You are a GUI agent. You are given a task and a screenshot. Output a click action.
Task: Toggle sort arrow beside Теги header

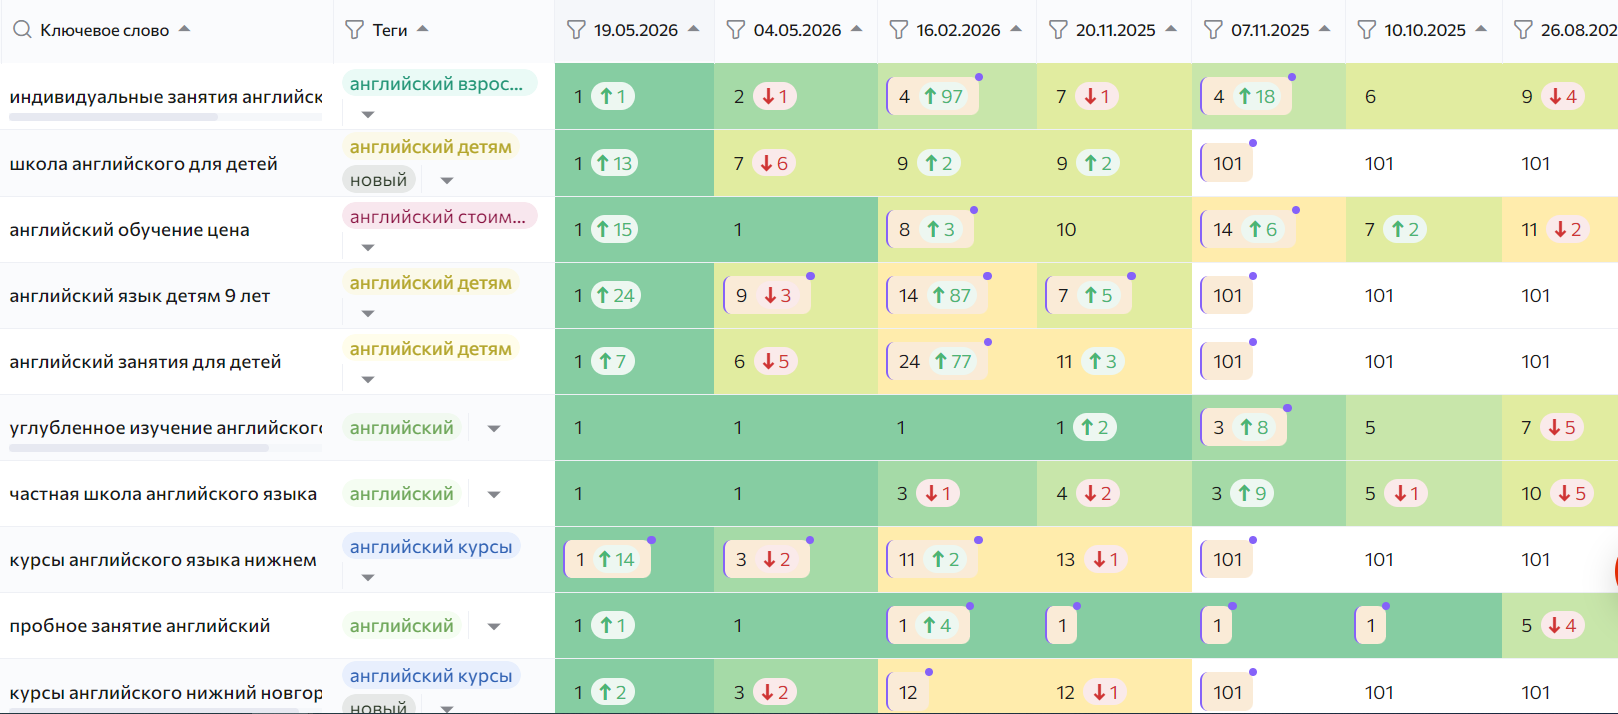pos(423,29)
